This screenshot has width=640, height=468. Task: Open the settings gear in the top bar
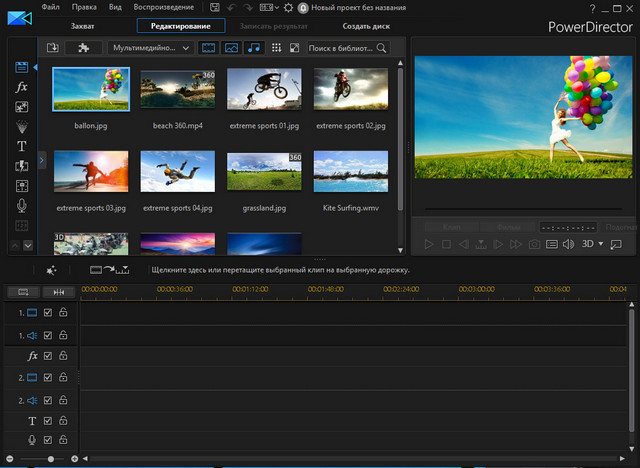click(289, 7)
